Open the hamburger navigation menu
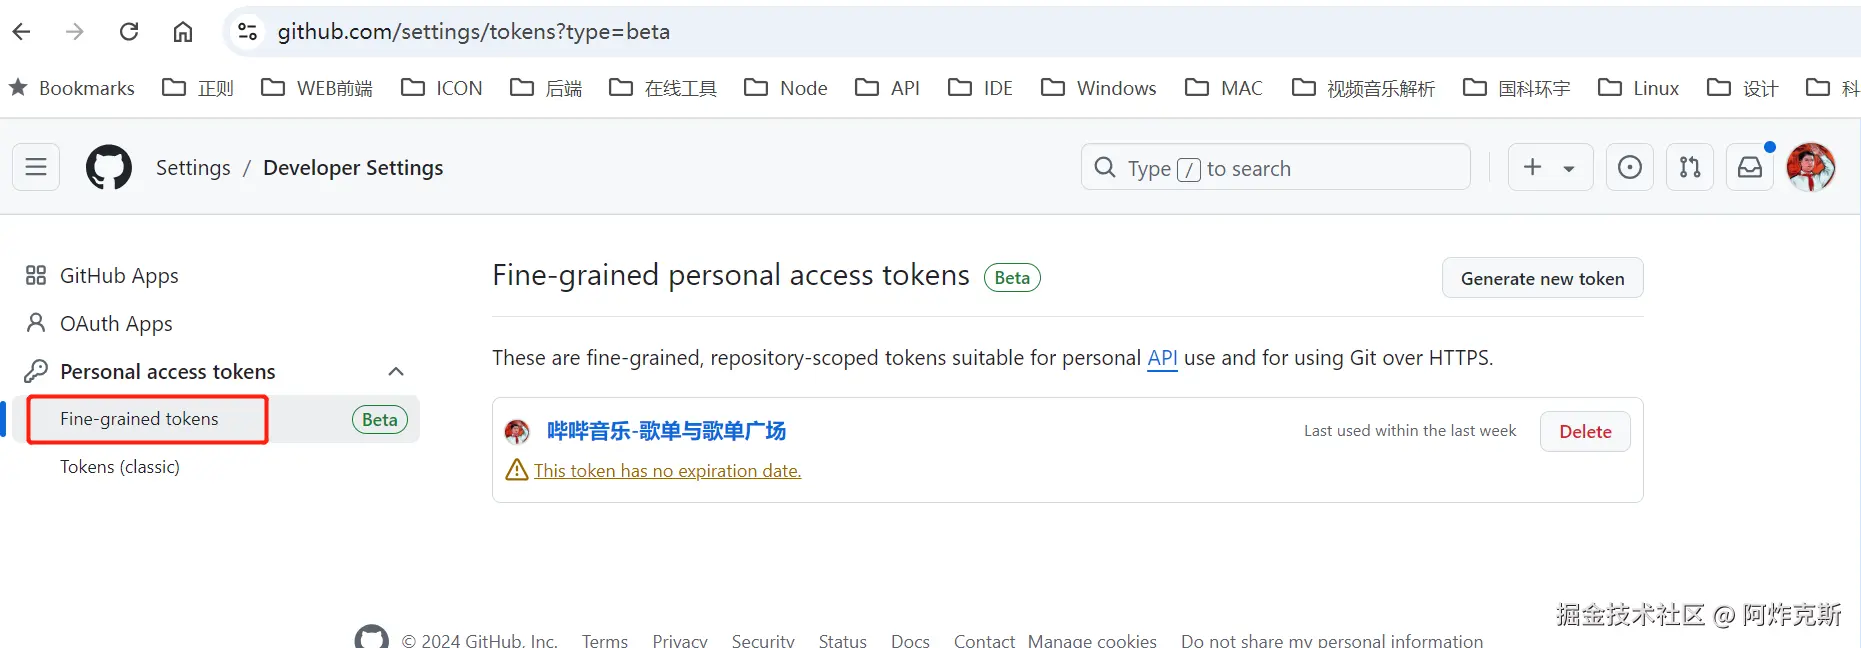The image size is (1861, 648). point(36,167)
